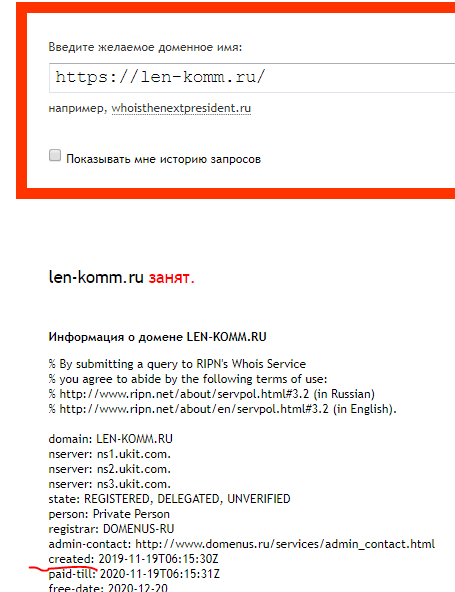Click the 'person: Private Person' line
This screenshot has width=455, height=592.
click(x=109, y=514)
